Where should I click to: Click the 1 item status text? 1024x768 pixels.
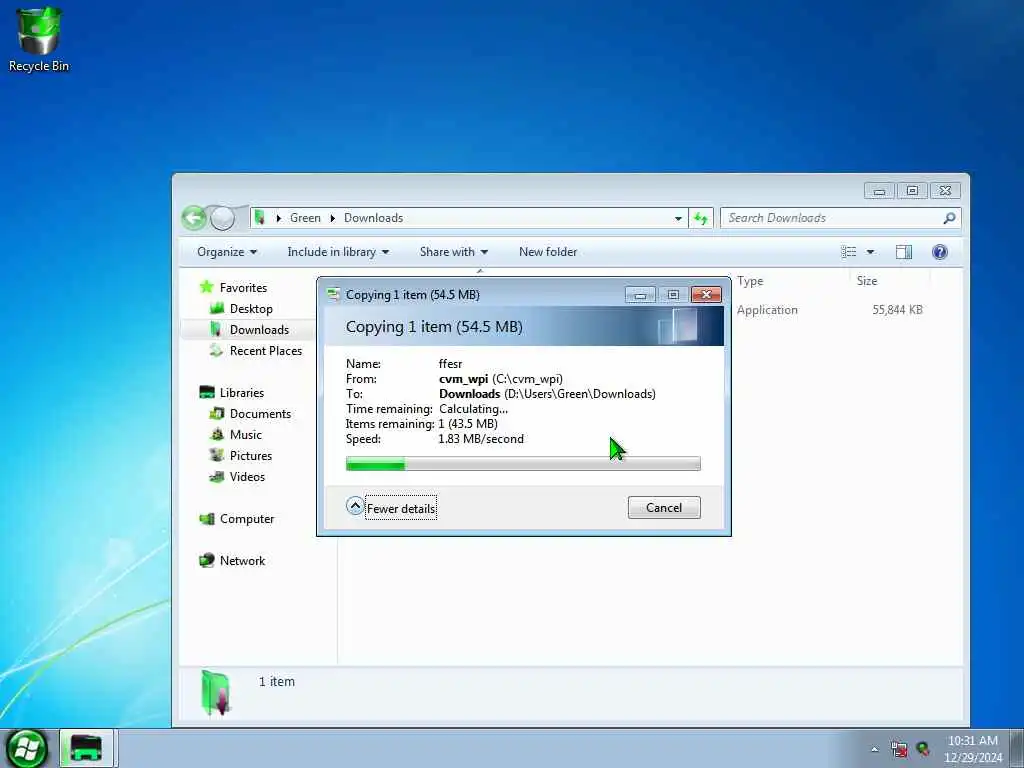pos(277,682)
